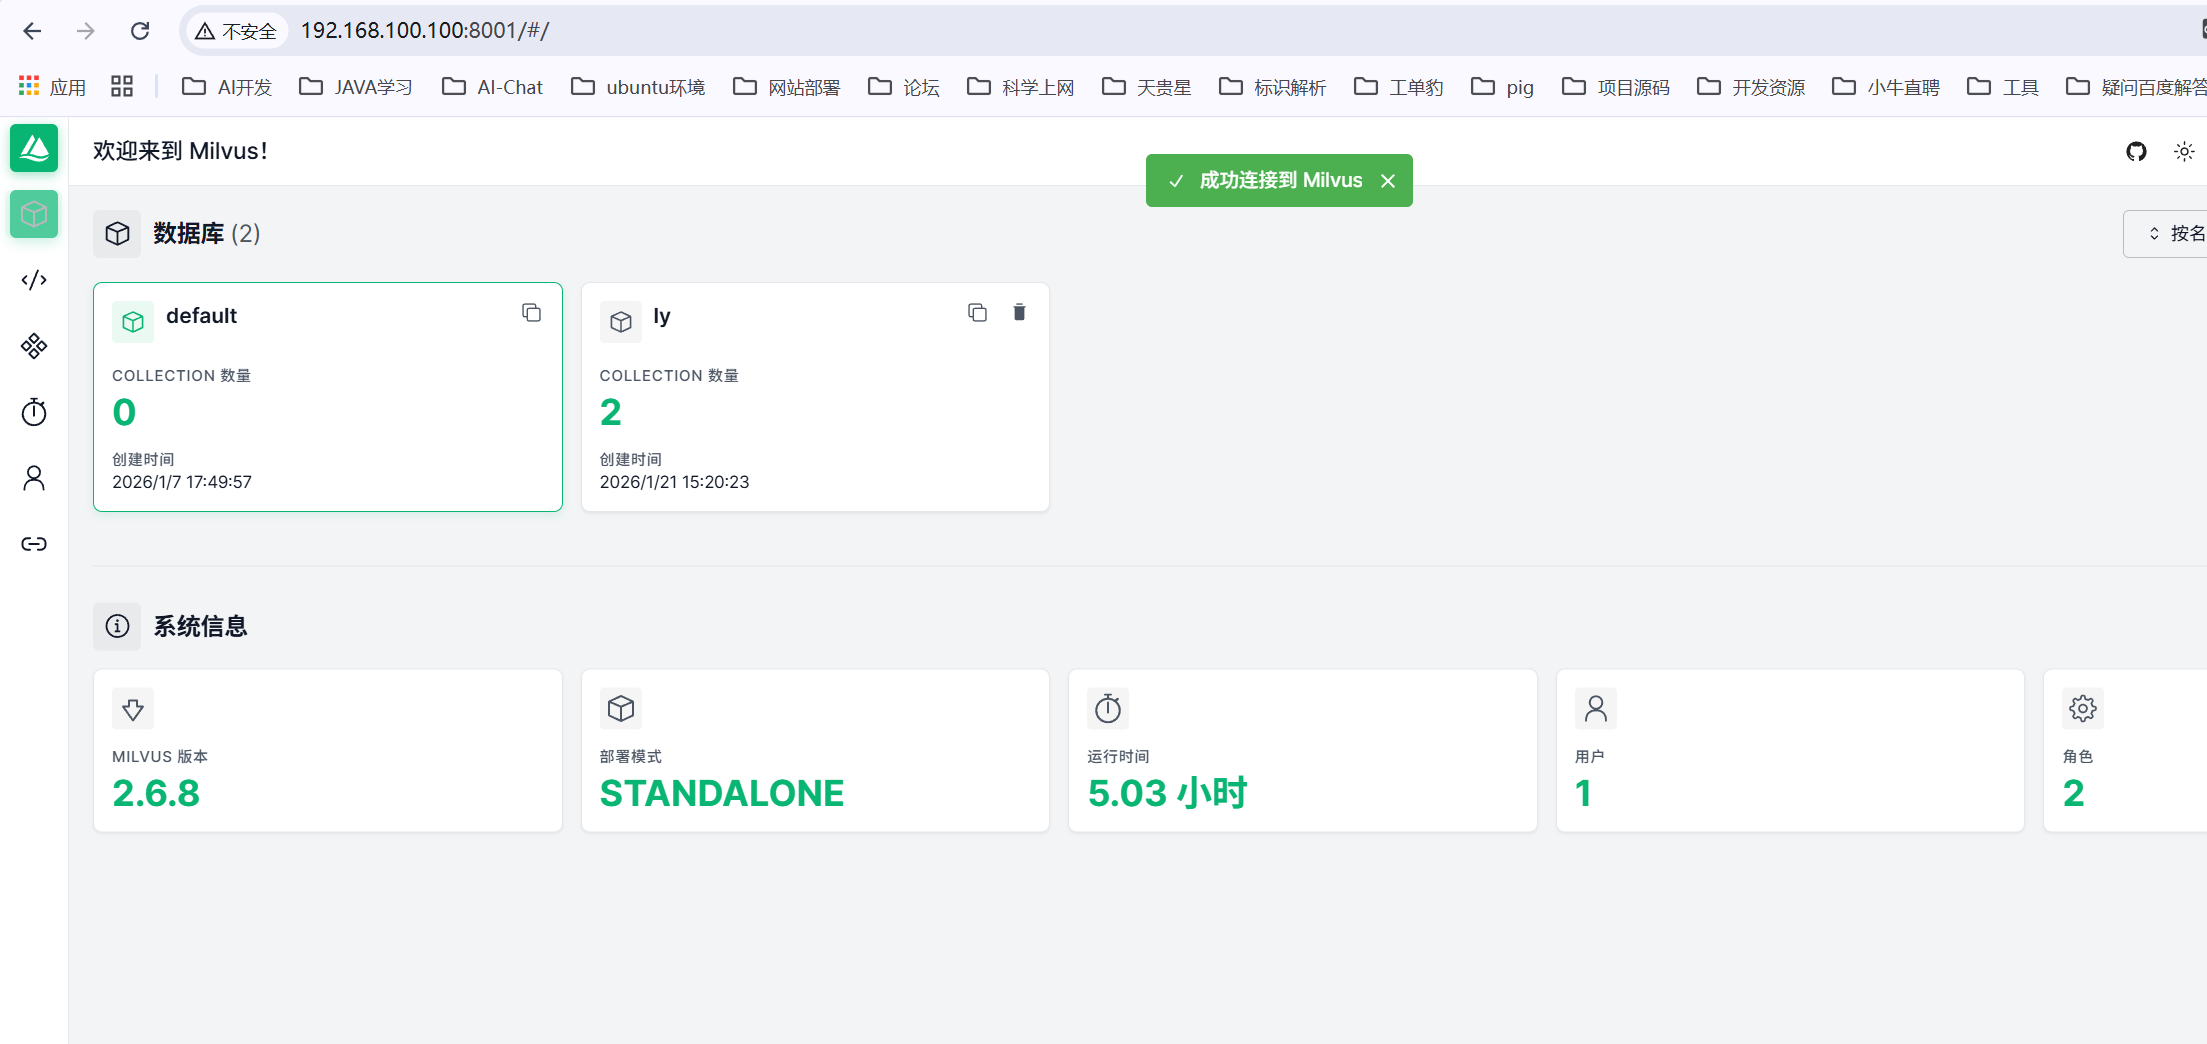Go forward in browser history
Viewport: 2207px width, 1044px height.
click(86, 31)
